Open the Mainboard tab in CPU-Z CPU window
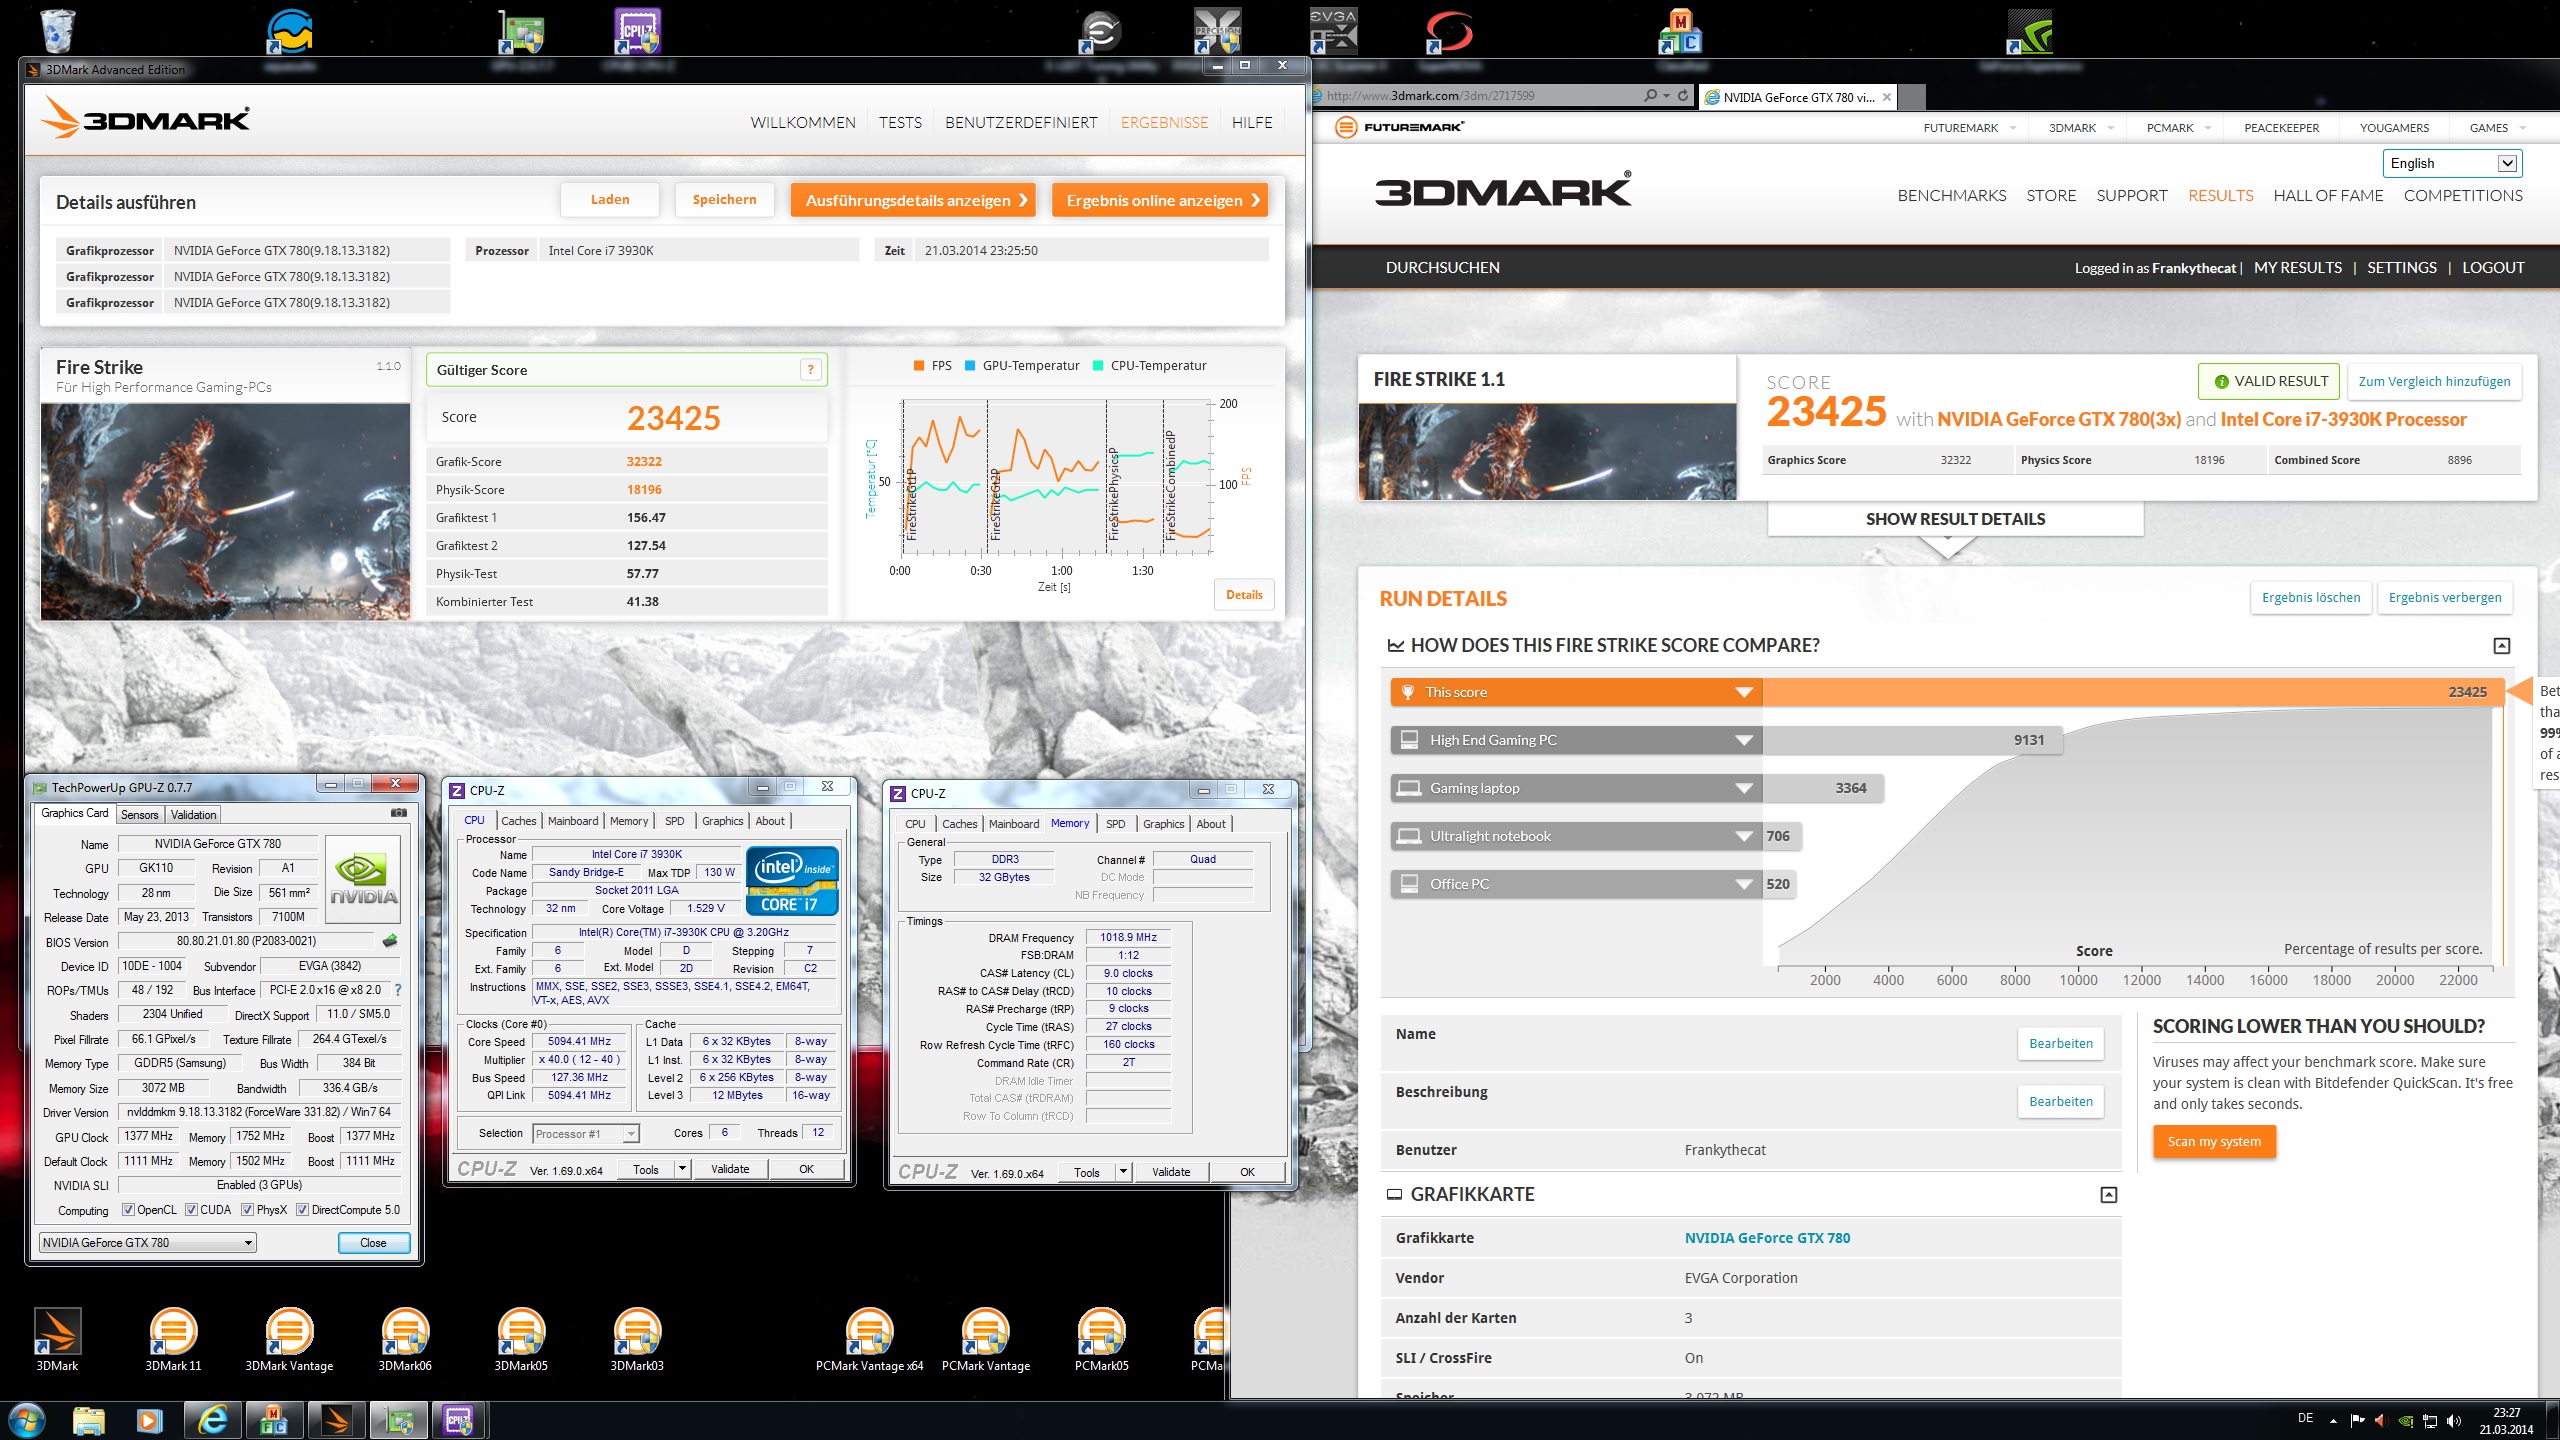Viewport: 2560px width, 1440px height. pos(573,821)
